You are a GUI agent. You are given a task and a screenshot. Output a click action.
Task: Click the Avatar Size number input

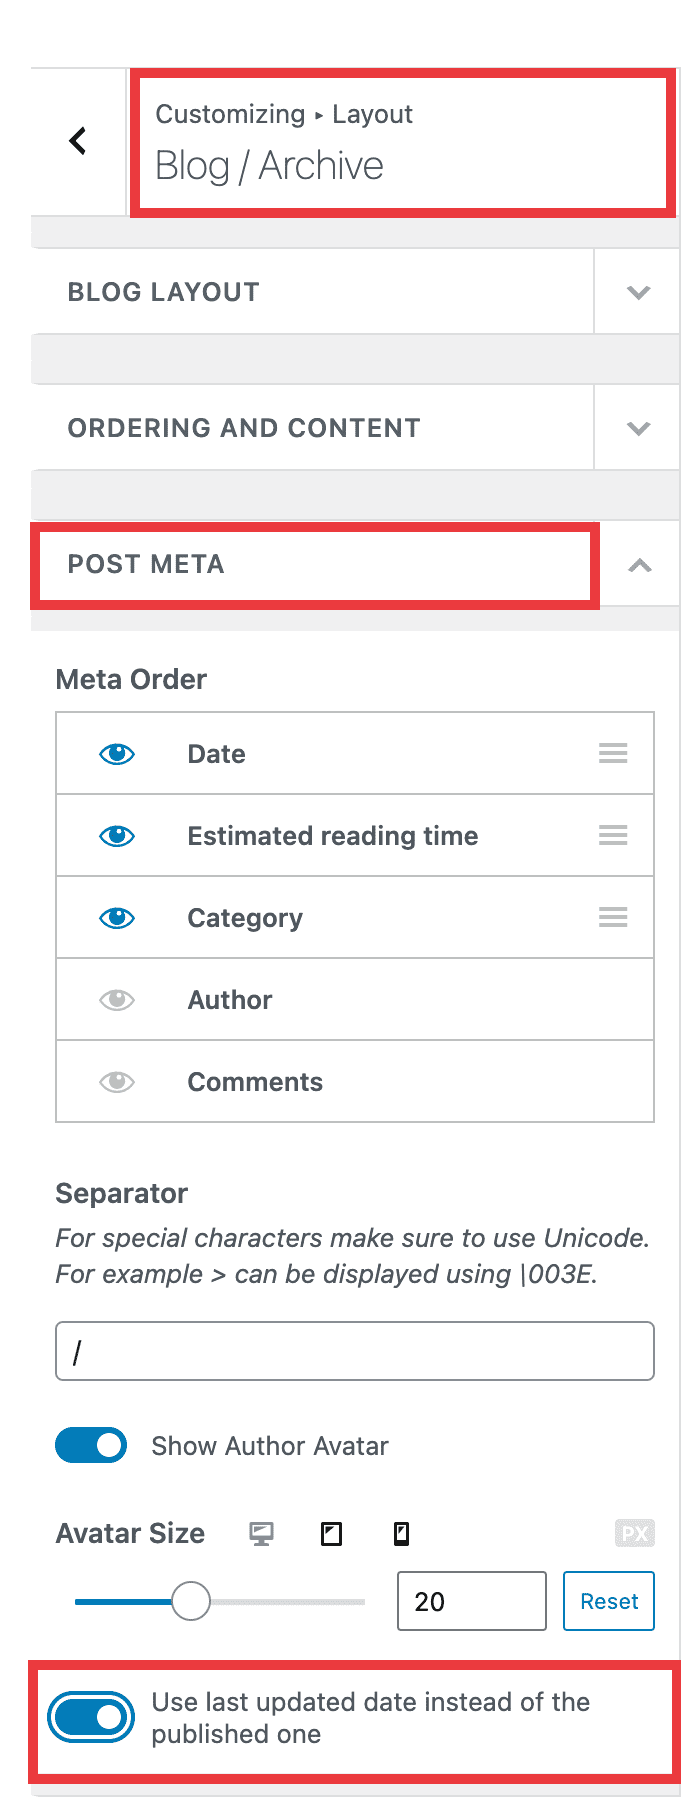tap(471, 1601)
